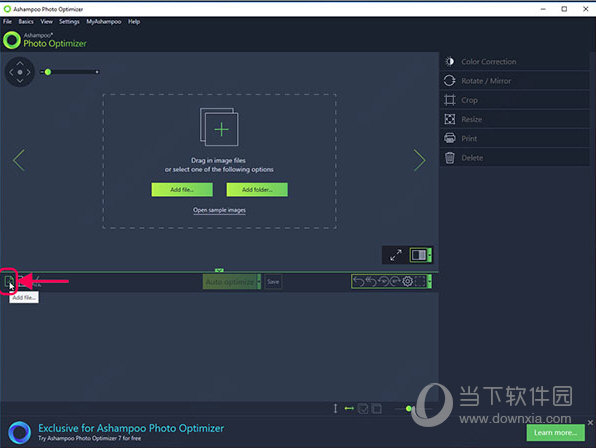596x448 pixels.
Task: Pan image down with navigation pad
Action: click(x=20, y=81)
